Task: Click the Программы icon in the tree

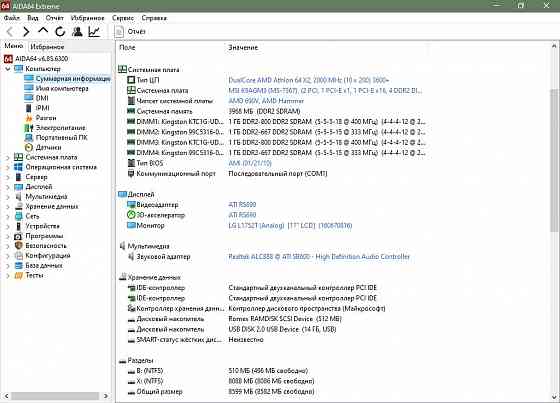Action: (x=19, y=236)
